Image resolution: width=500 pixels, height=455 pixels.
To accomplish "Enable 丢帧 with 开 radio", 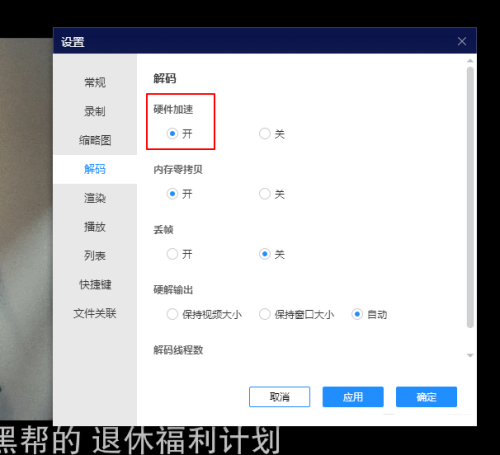I will pos(172,254).
